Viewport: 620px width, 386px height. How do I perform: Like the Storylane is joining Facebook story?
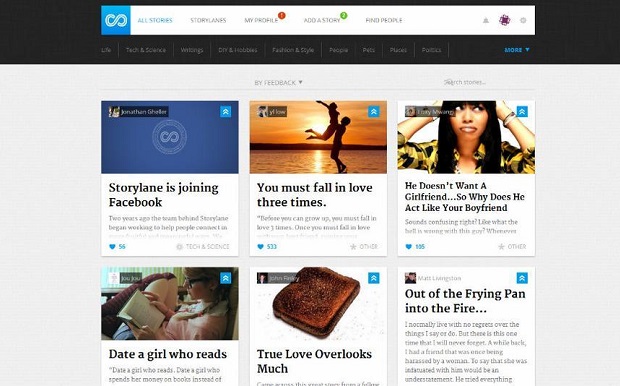tap(112, 247)
